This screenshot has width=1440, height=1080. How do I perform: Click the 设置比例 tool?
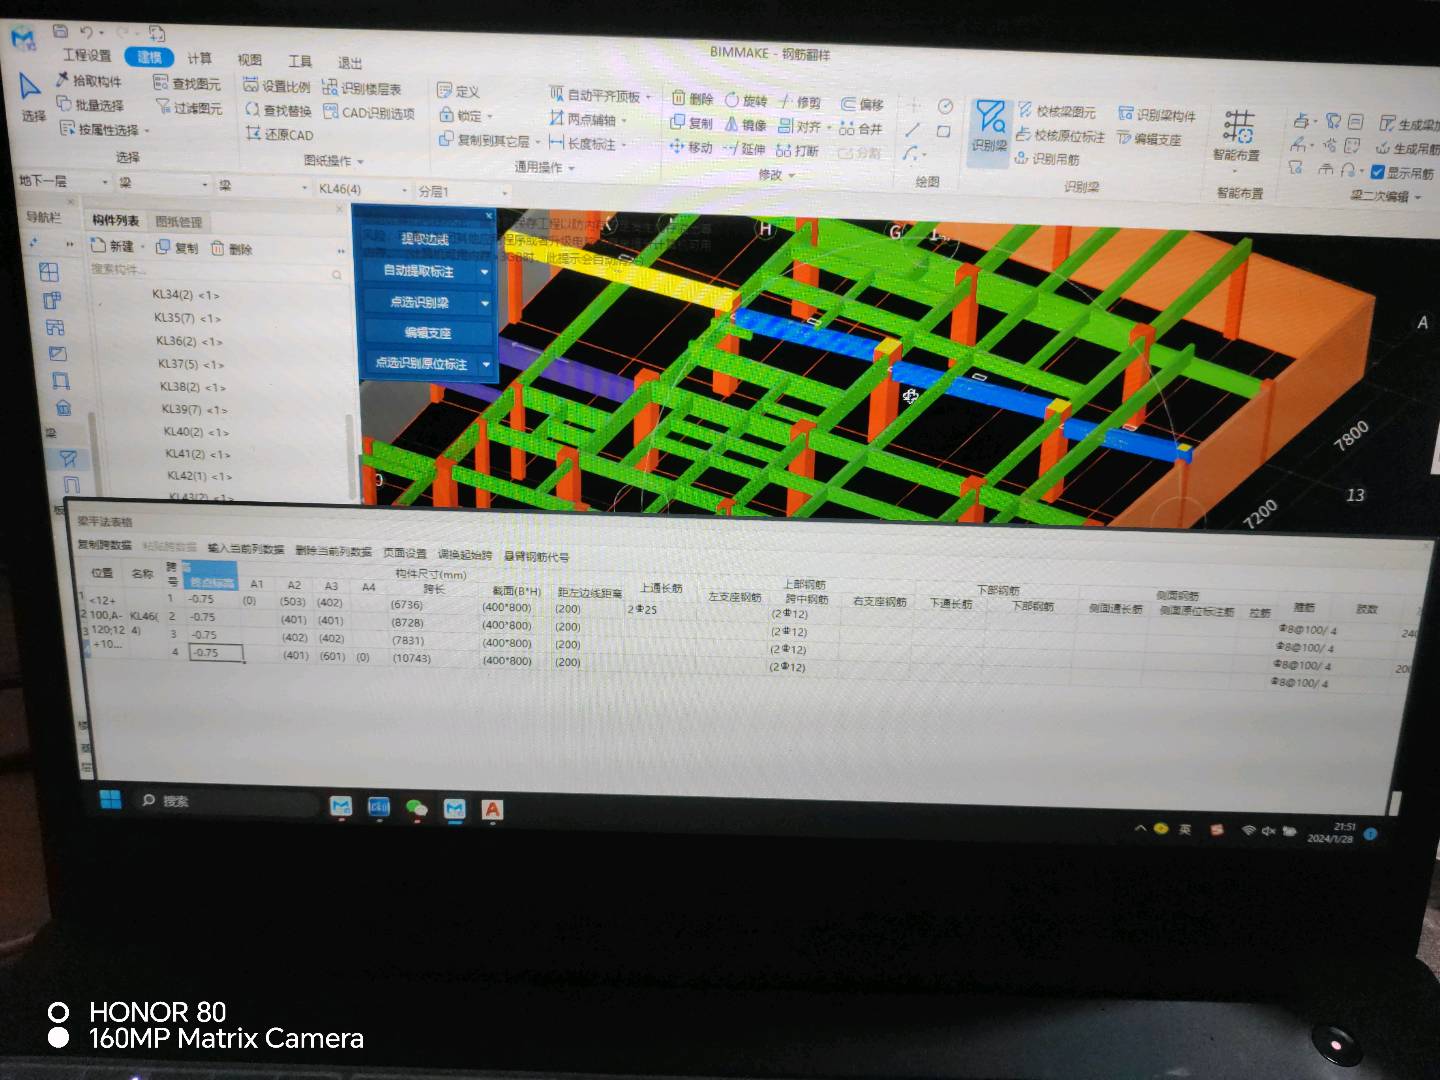coord(277,86)
